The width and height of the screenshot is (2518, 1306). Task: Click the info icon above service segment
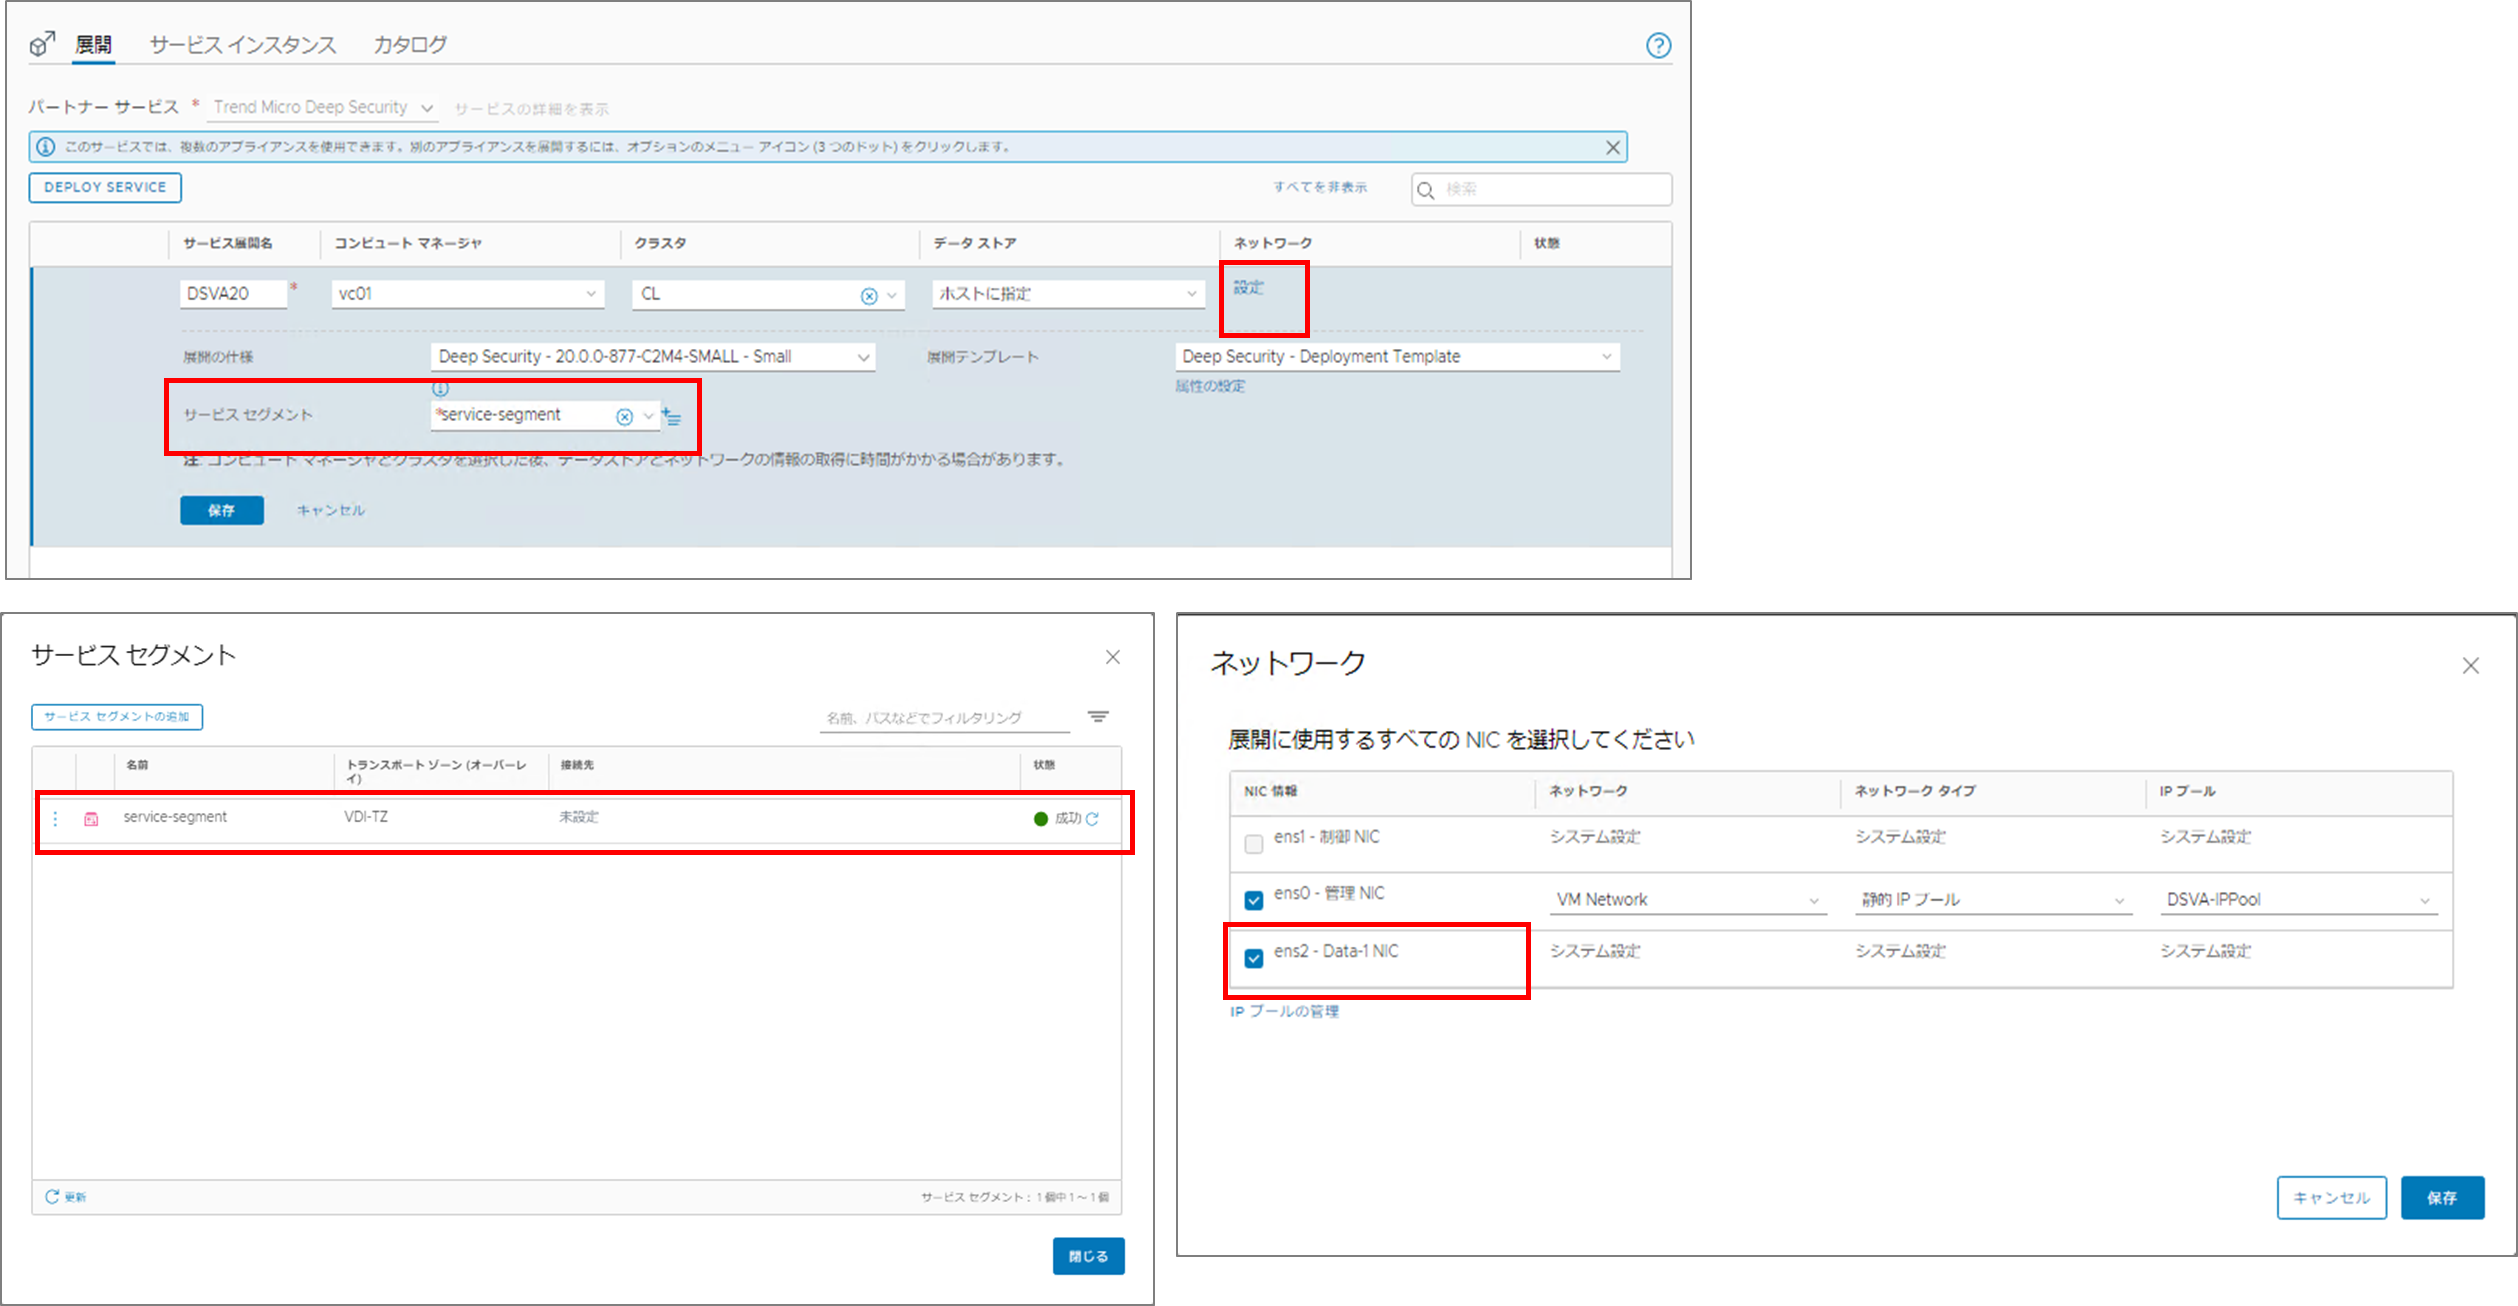tap(440, 388)
